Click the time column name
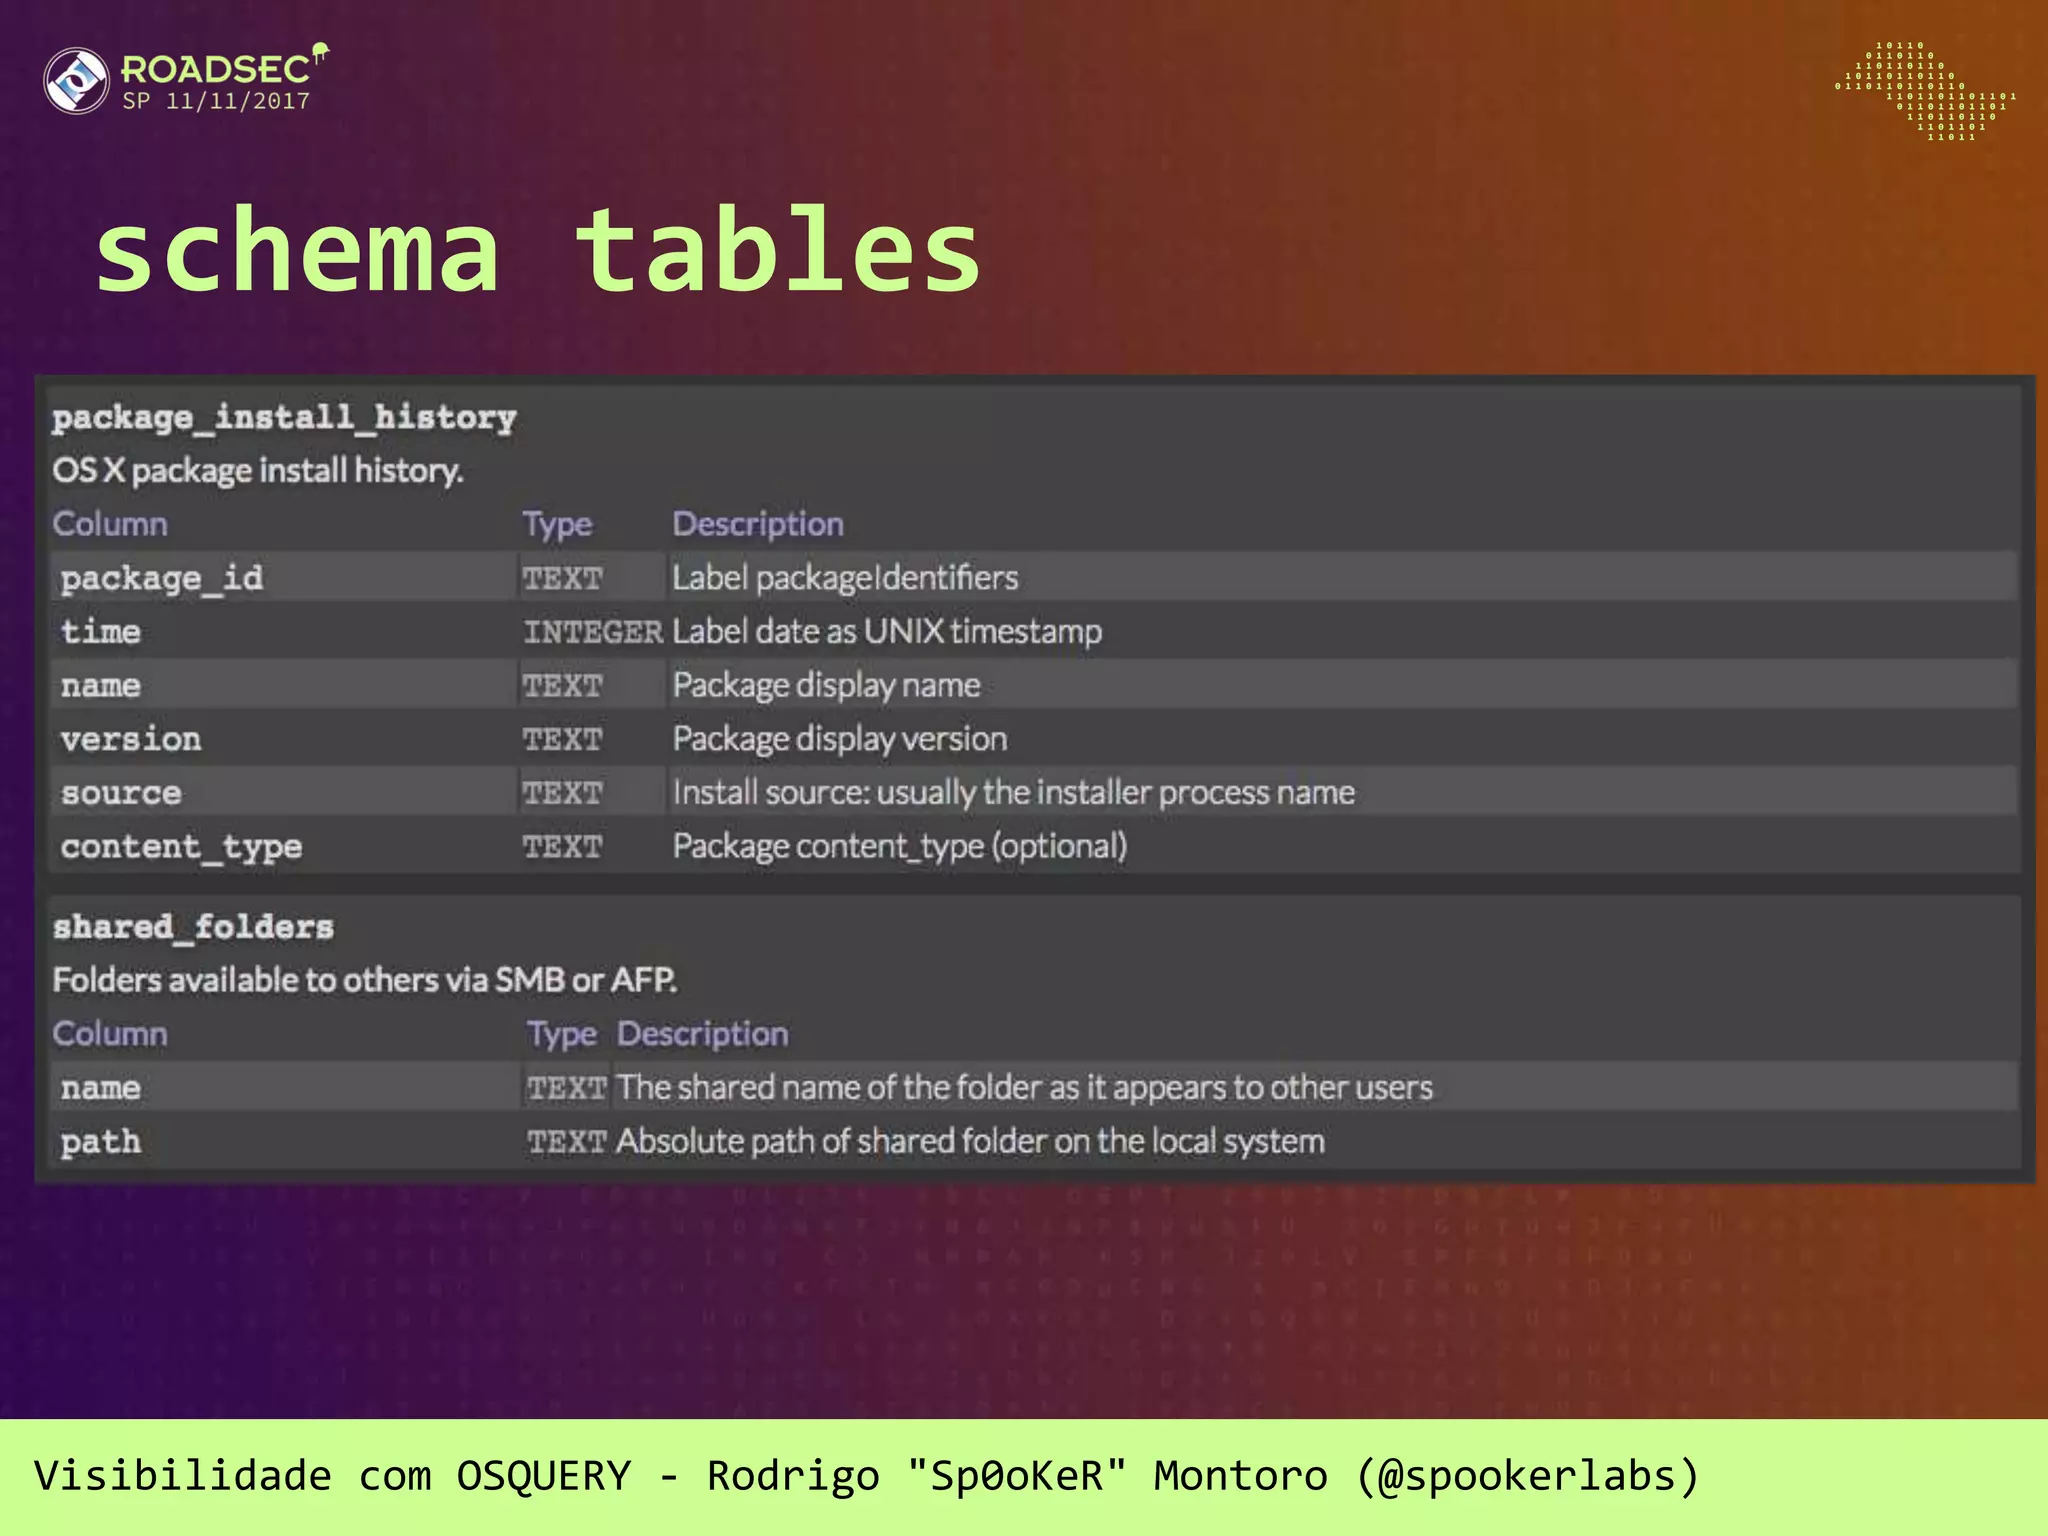2048x1536 pixels. [100, 631]
